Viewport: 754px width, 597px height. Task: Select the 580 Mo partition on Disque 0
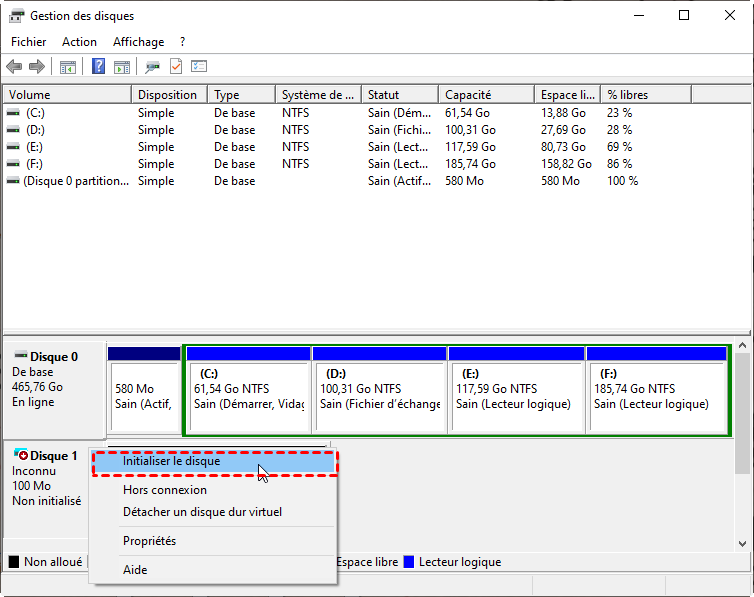click(144, 389)
